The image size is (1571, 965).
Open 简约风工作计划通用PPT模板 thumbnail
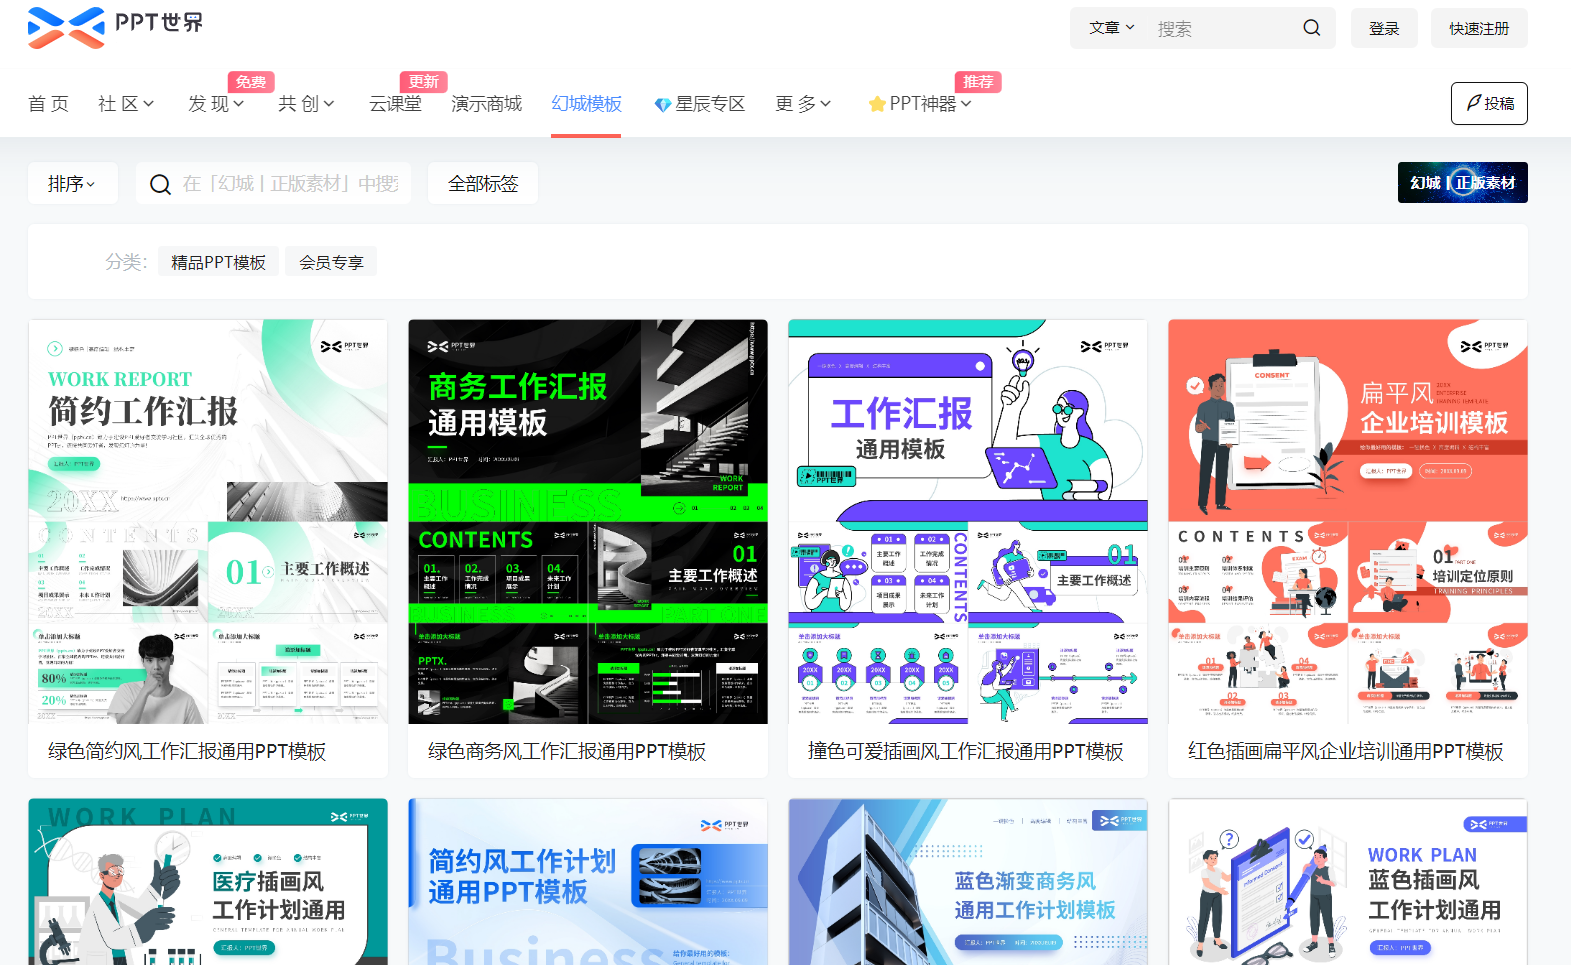(588, 882)
